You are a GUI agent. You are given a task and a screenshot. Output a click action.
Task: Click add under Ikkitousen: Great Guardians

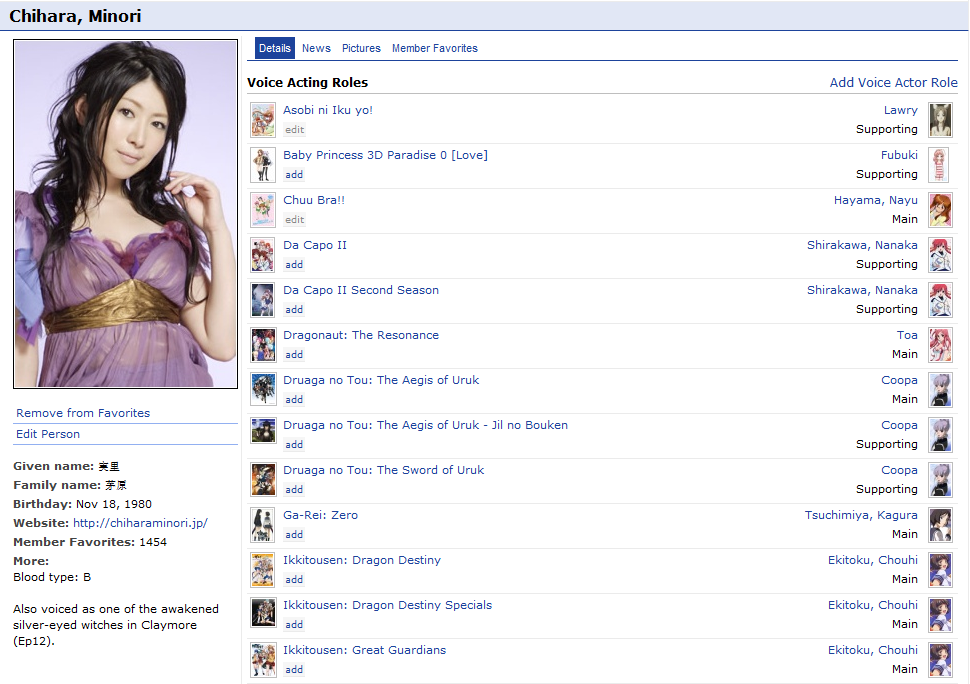click(x=294, y=670)
